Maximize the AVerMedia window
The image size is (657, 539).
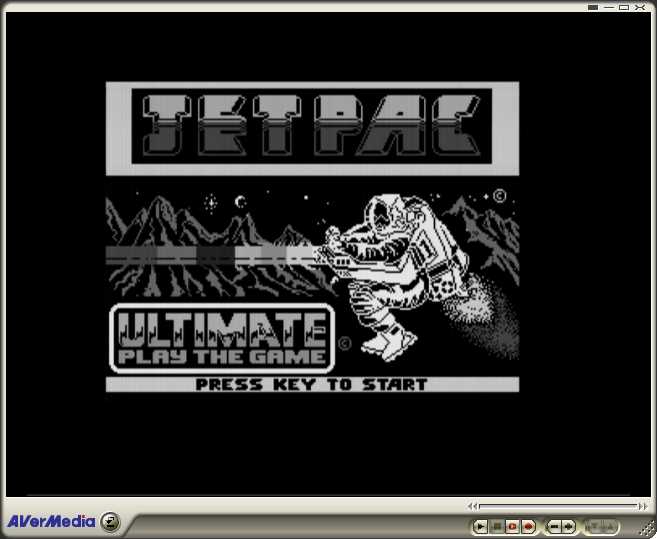(x=624, y=7)
